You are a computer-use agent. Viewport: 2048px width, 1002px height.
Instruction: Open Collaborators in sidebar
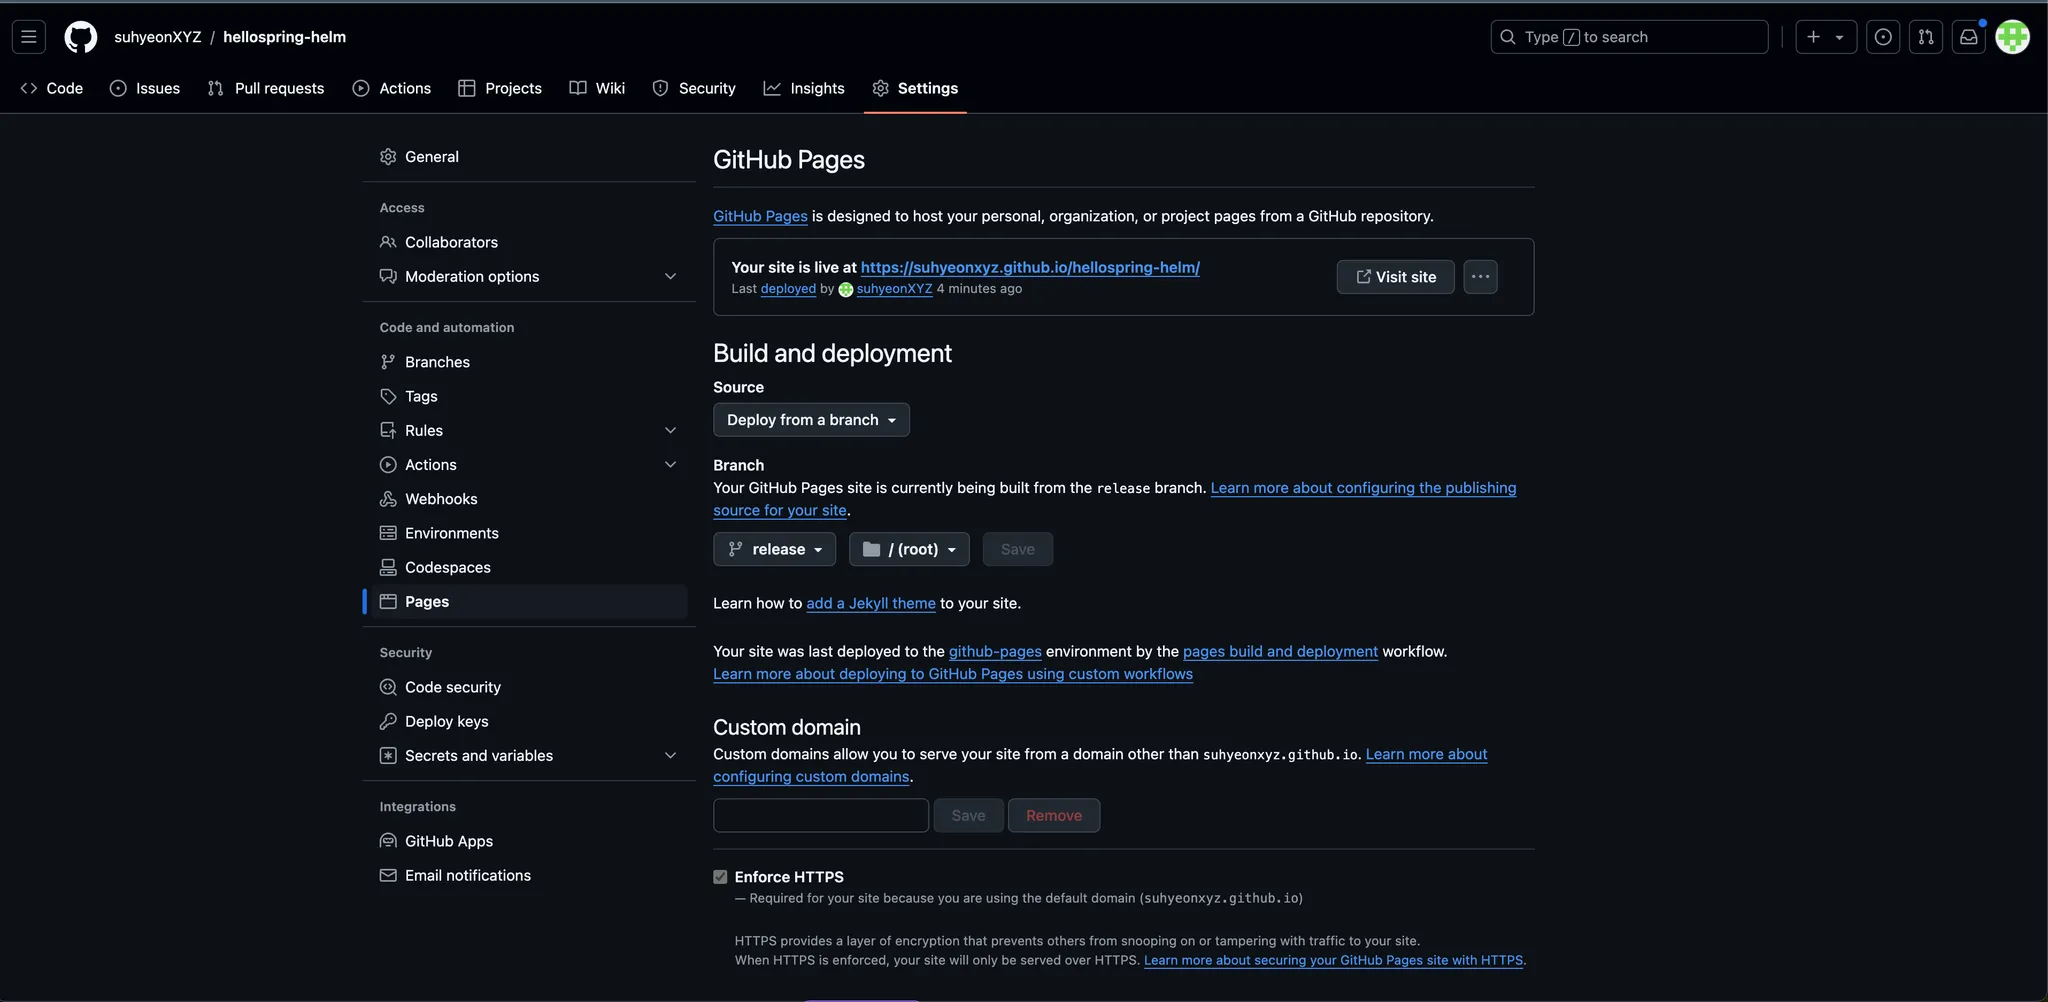(529, 242)
